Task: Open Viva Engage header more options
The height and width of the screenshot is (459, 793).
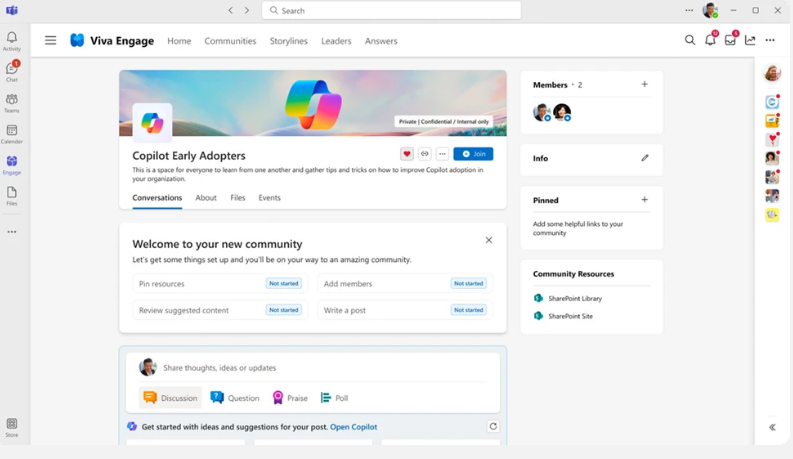Action: pos(770,40)
